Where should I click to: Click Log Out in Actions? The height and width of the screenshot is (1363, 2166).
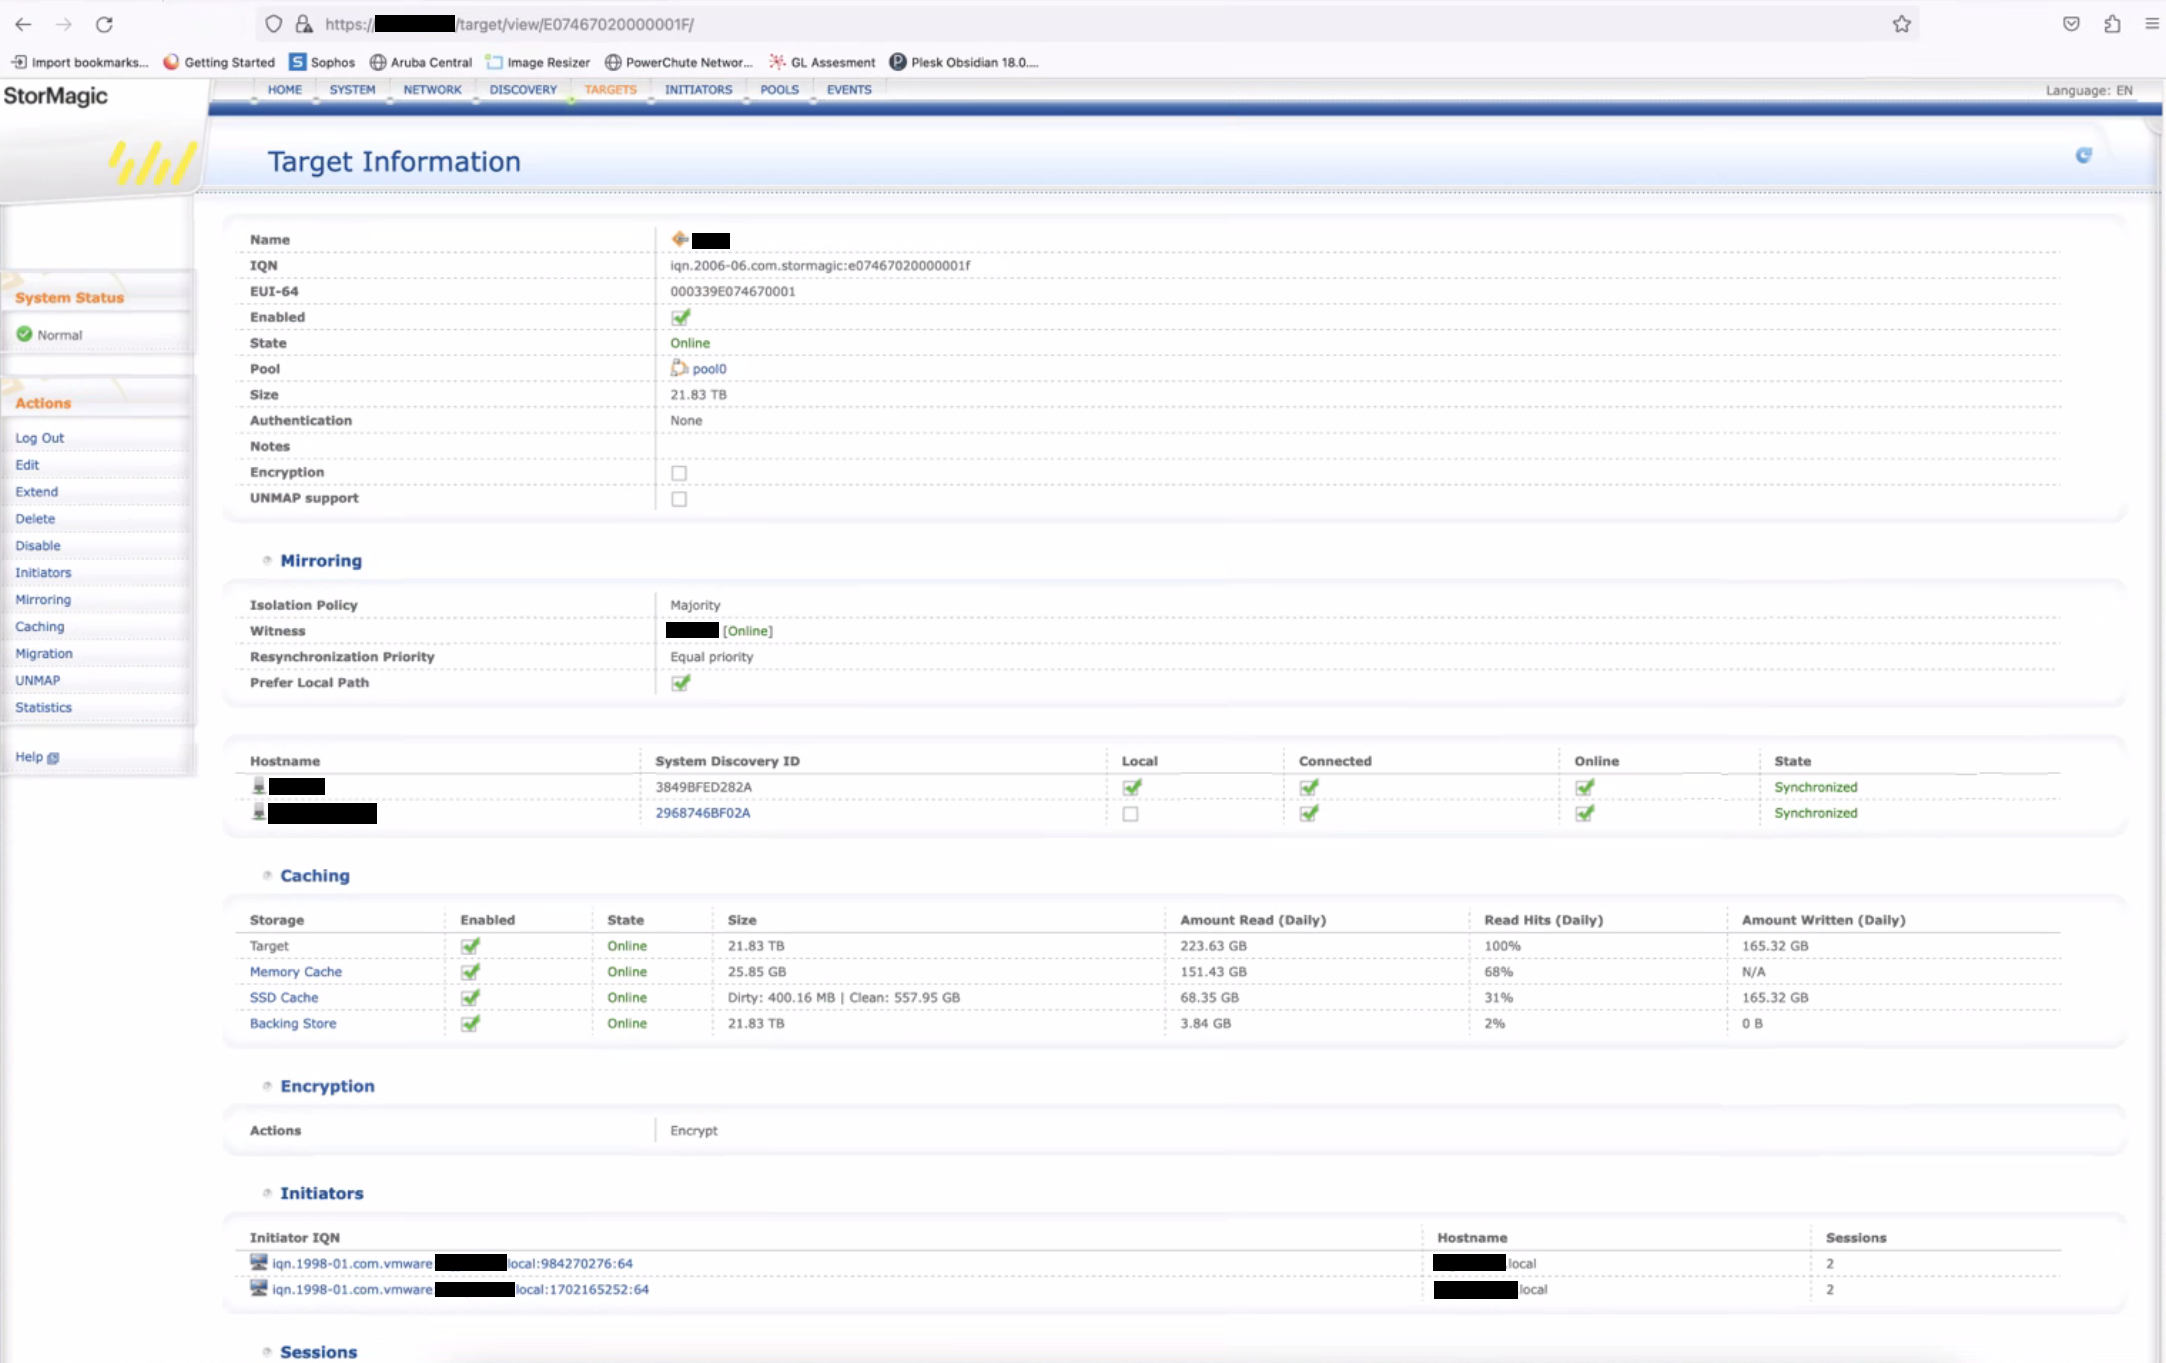point(40,438)
